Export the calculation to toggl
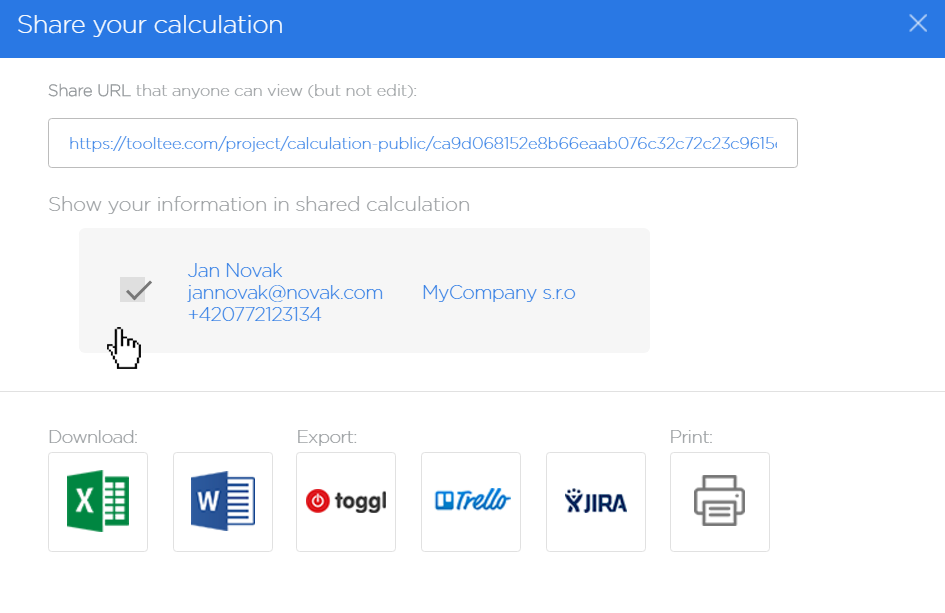This screenshot has width=945, height=613. 346,501
